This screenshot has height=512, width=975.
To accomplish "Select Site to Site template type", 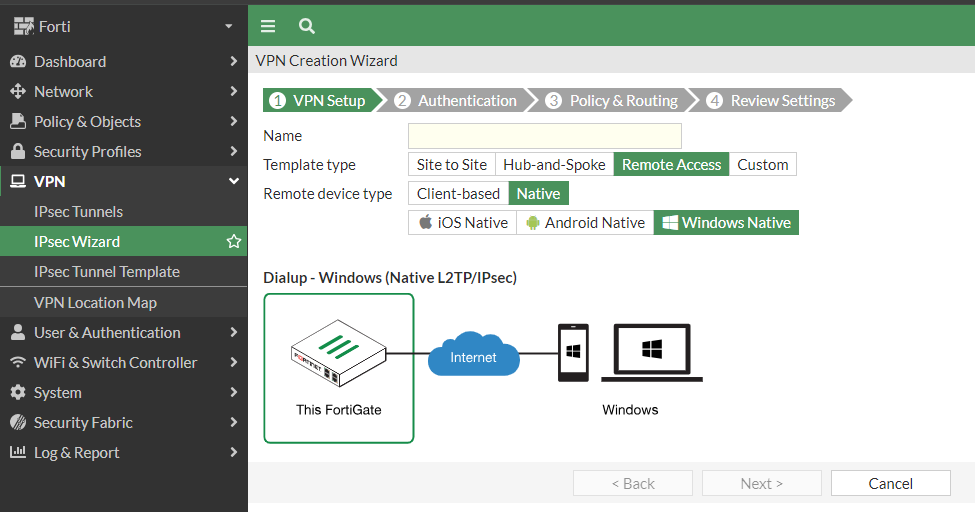I will pyautogui.click(x=451, y=164).
